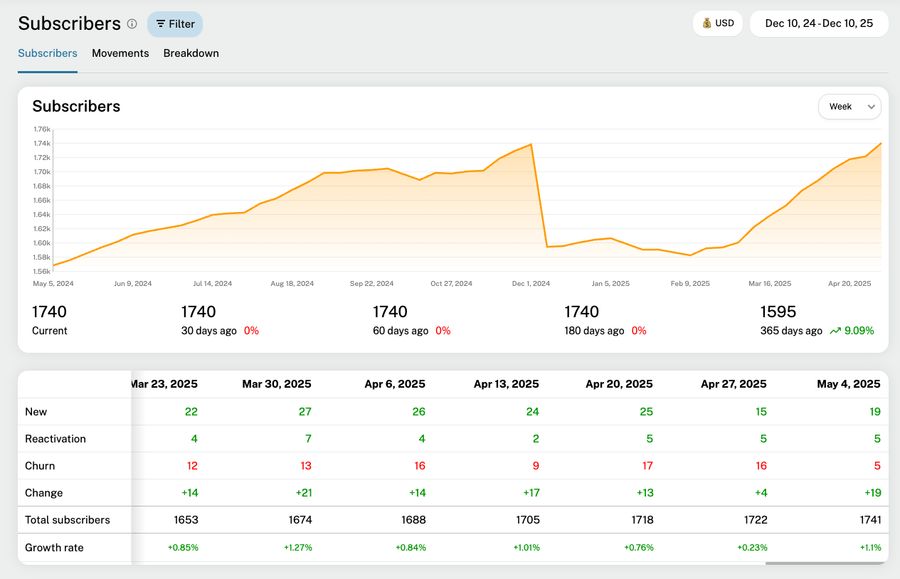Open the Dec 10, 24 - Dec 10, 25 date range picker
Screen dimensions: 900x579
pos(819,23)
